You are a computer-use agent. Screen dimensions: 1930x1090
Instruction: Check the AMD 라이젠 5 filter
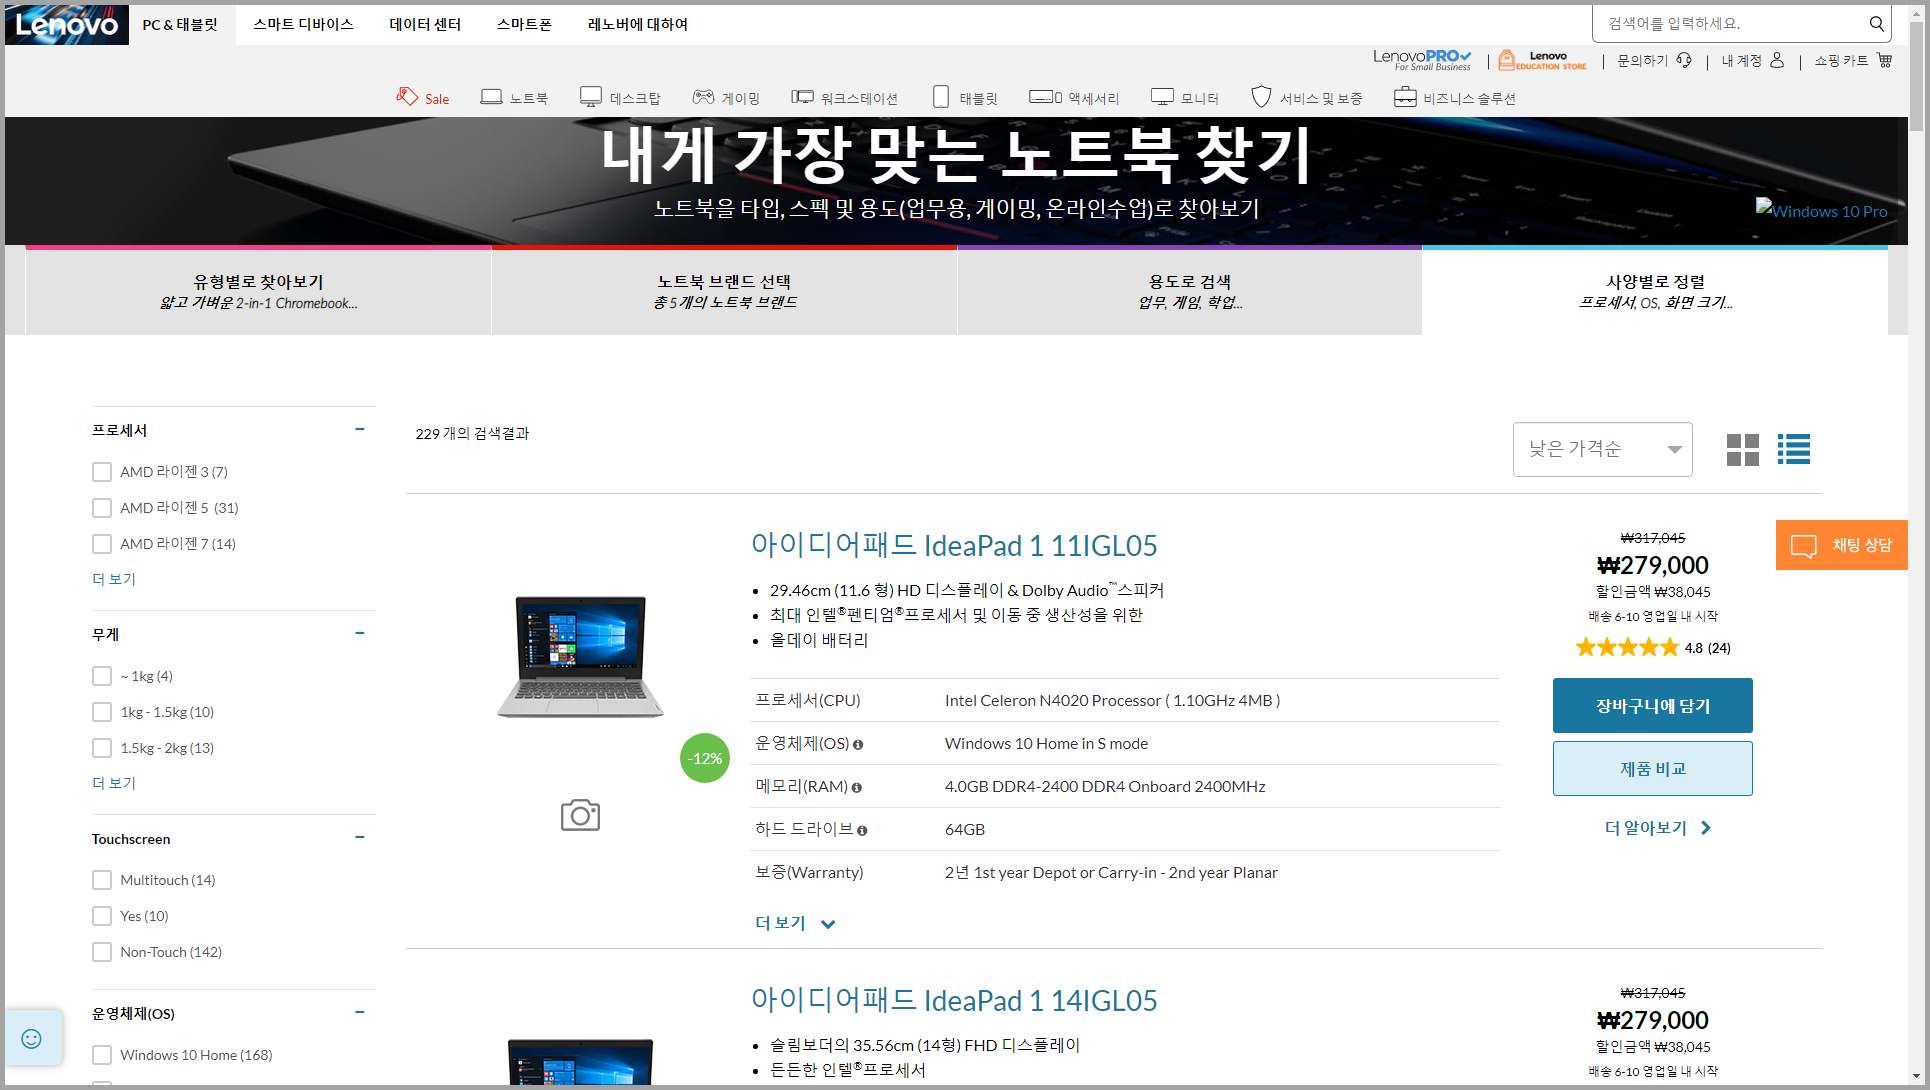coord(102,508)
